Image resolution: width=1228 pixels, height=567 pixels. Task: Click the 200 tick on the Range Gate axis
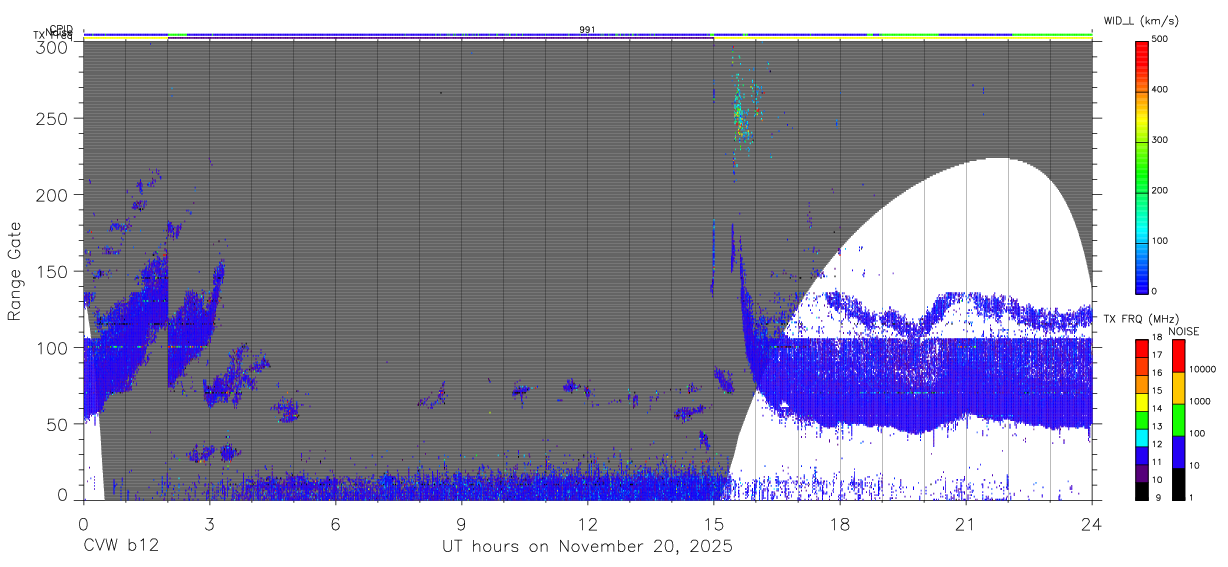pyautogui.click(x=54, y=195)
